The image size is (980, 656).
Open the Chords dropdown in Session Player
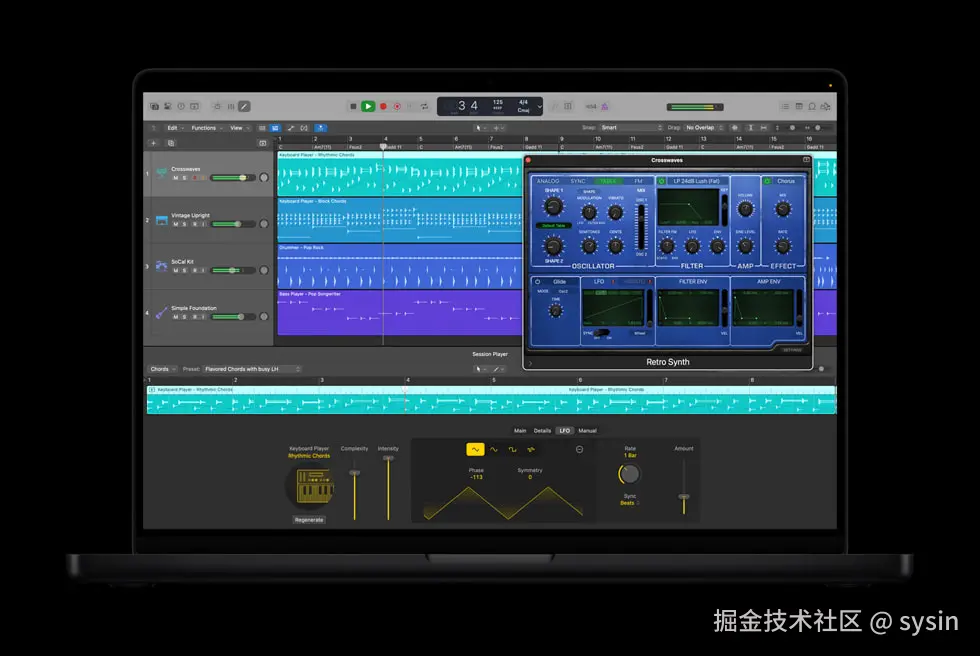click(x=162, y=369)
